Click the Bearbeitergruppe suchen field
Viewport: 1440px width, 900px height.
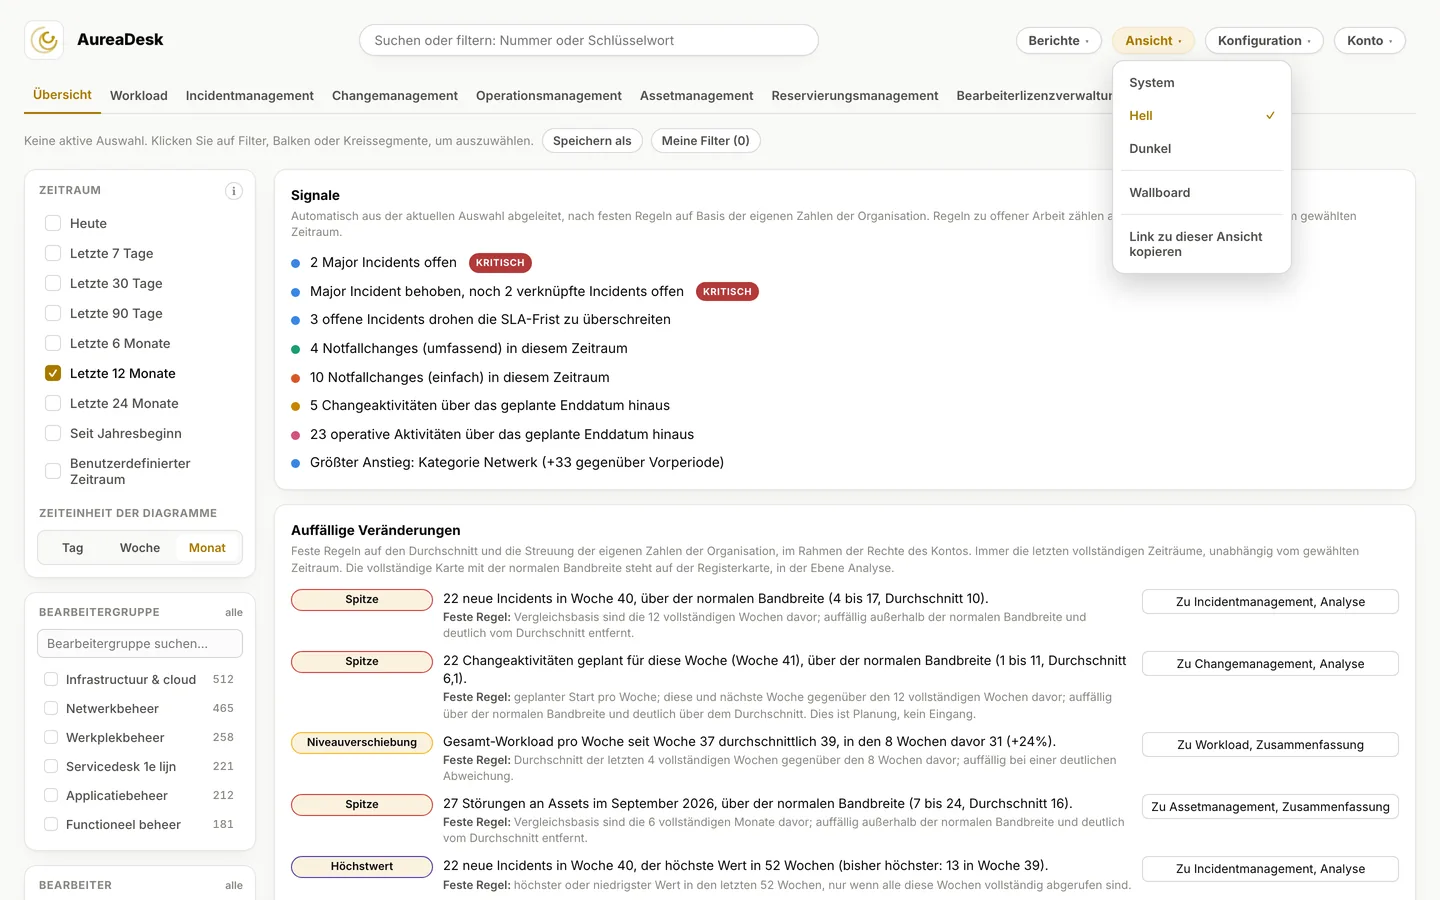tap(140, 644)
